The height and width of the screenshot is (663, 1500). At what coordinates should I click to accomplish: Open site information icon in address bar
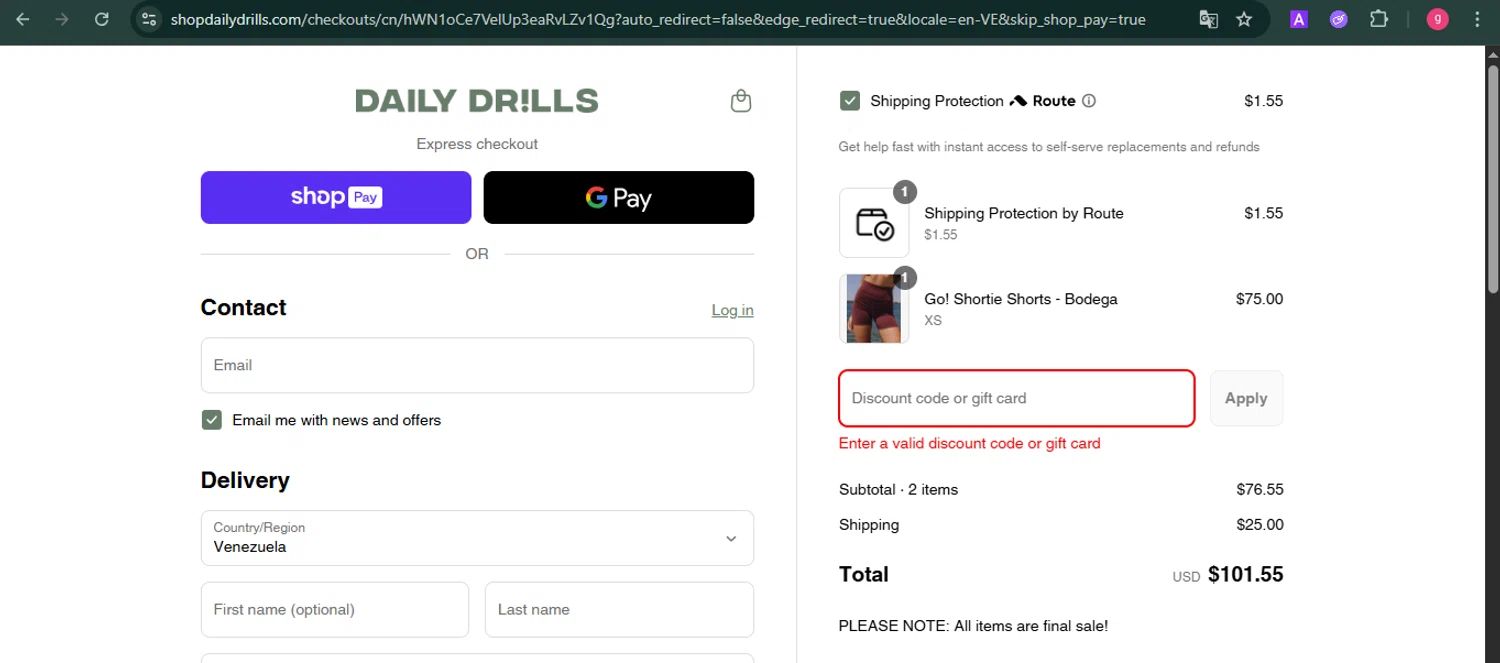(149, 19)
